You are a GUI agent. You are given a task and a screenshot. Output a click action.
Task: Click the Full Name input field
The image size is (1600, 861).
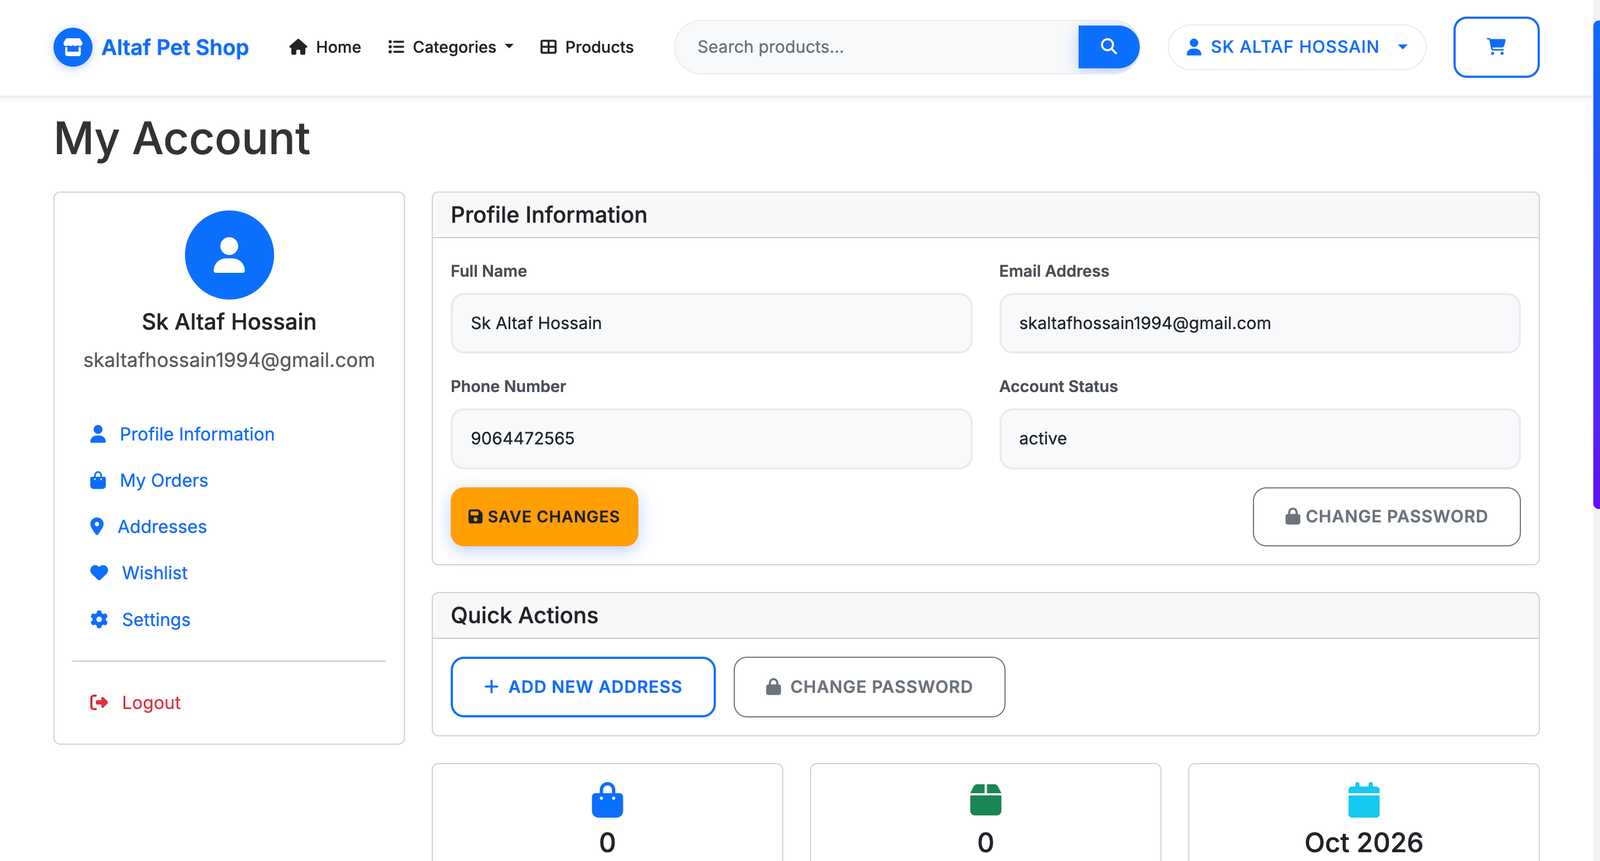tap(711, 323)
